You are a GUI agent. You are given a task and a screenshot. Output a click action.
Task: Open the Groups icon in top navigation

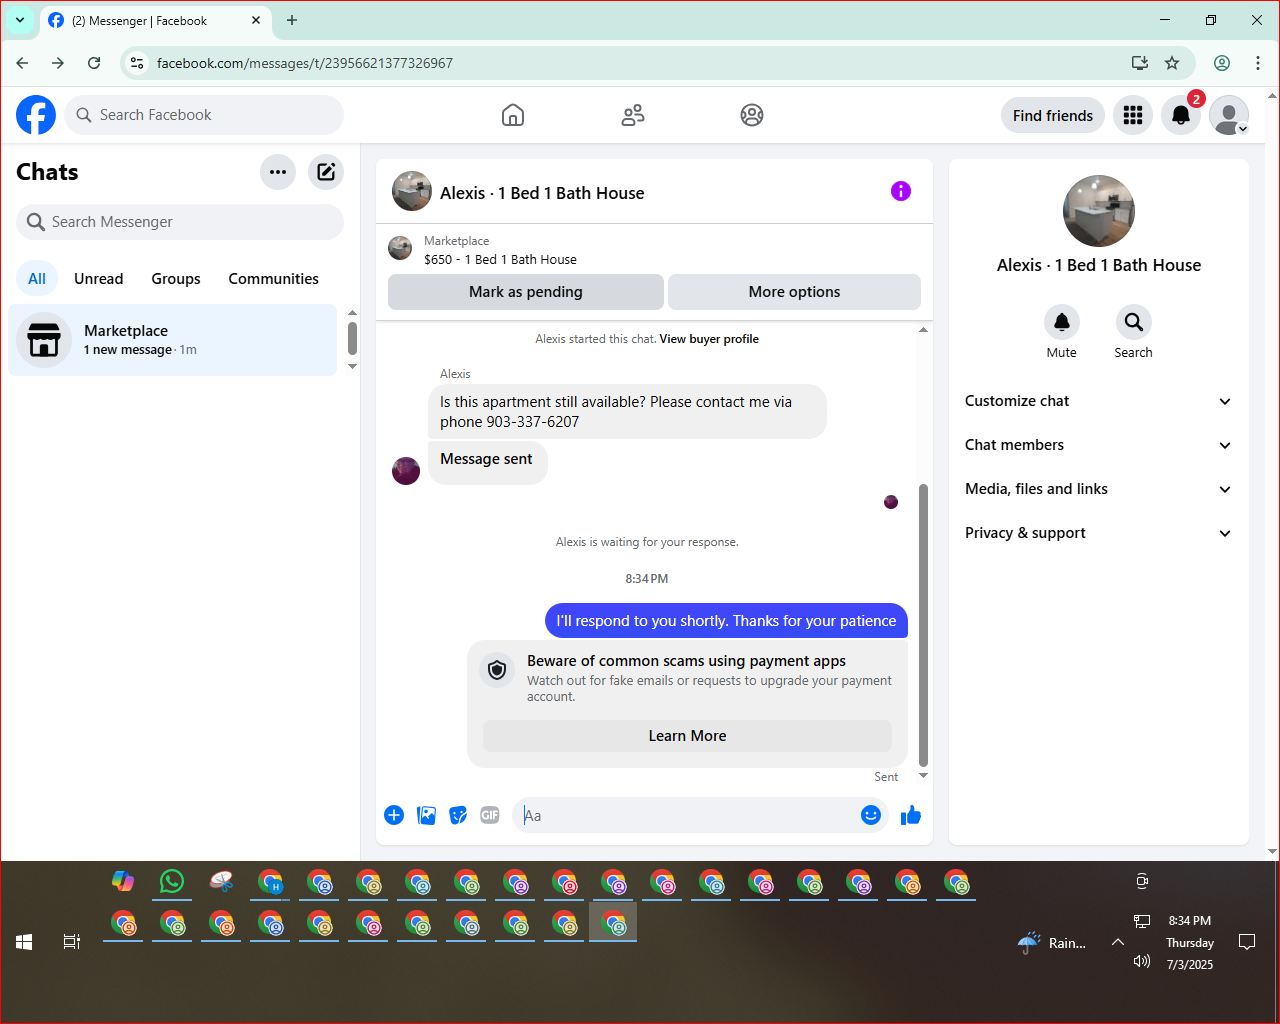752,115
